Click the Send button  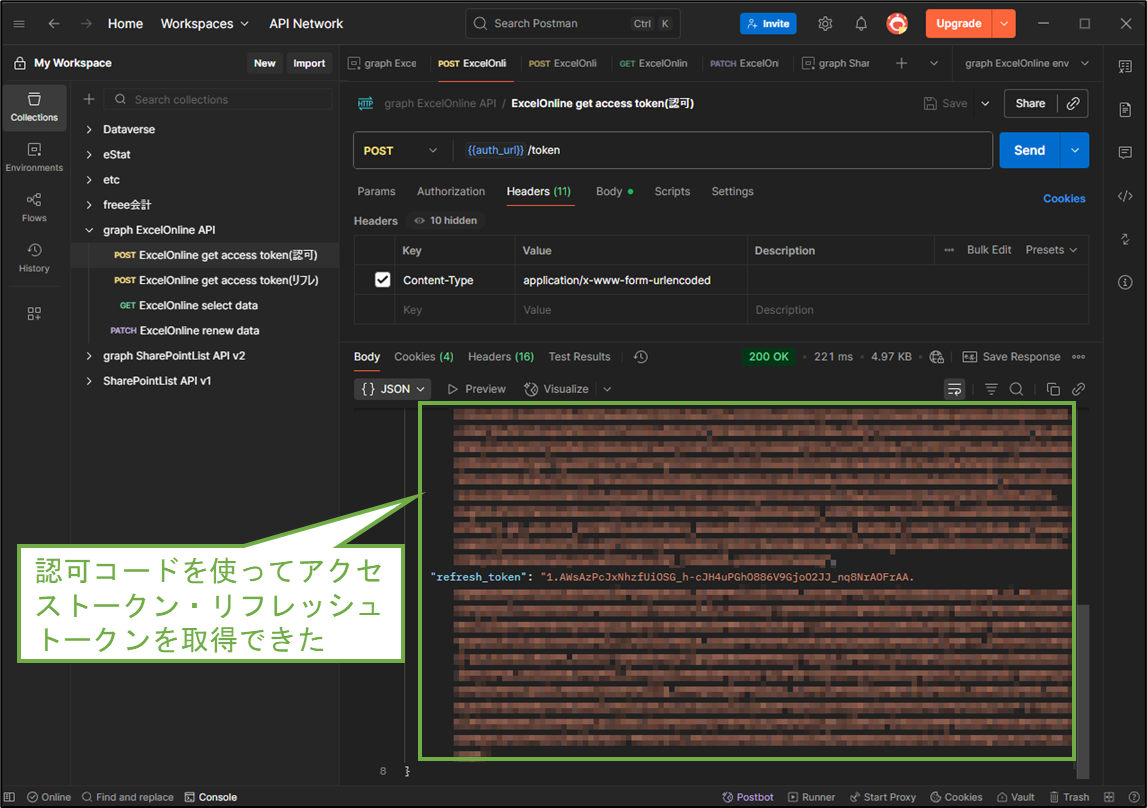(1029, 151)
